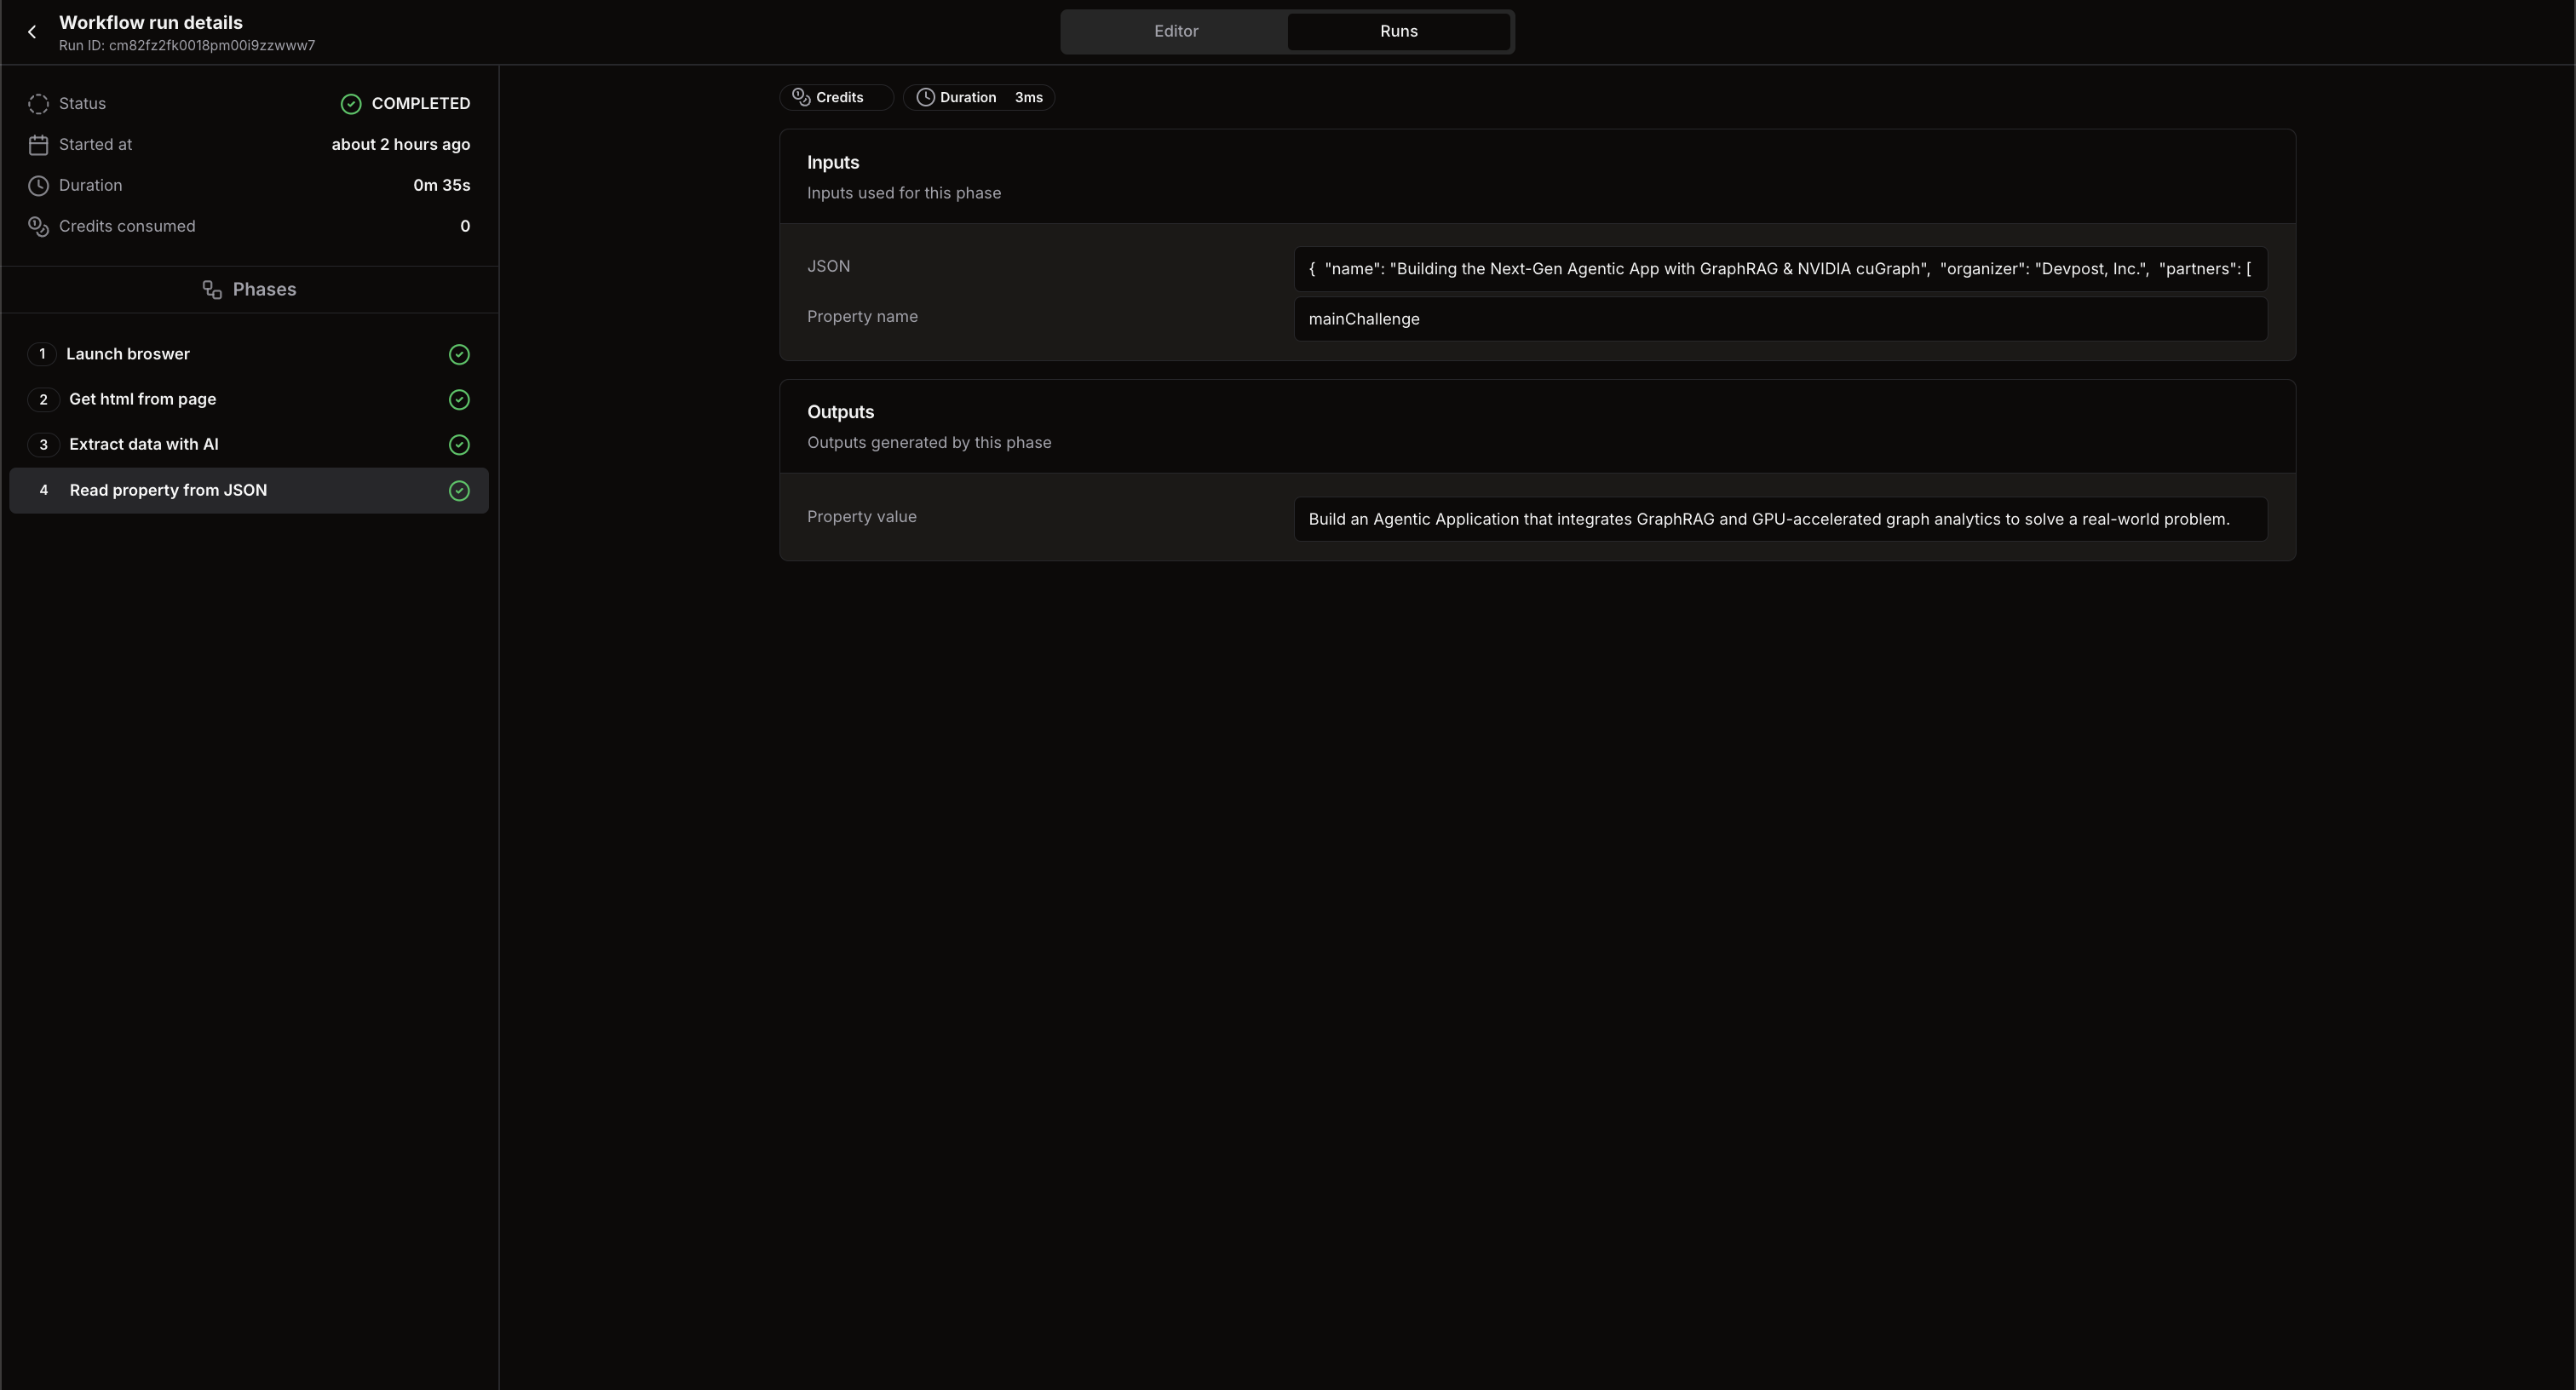Click the Property value output field
This screenshot has width=2576, height=1390.
tap(1780, 518)
